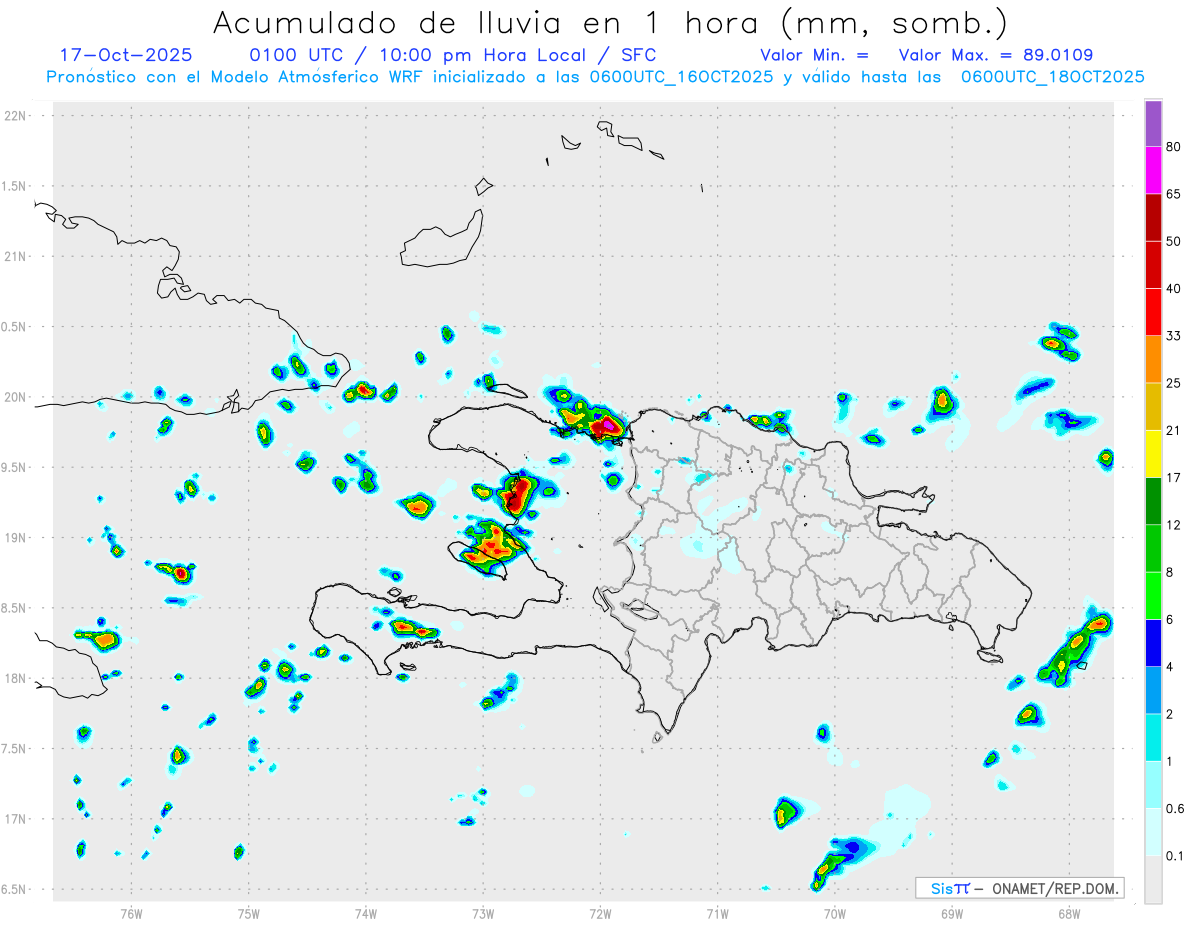Select the date text '17-Oct-2025'
The width and height of the screenshot is (1200, 927).
125,55
